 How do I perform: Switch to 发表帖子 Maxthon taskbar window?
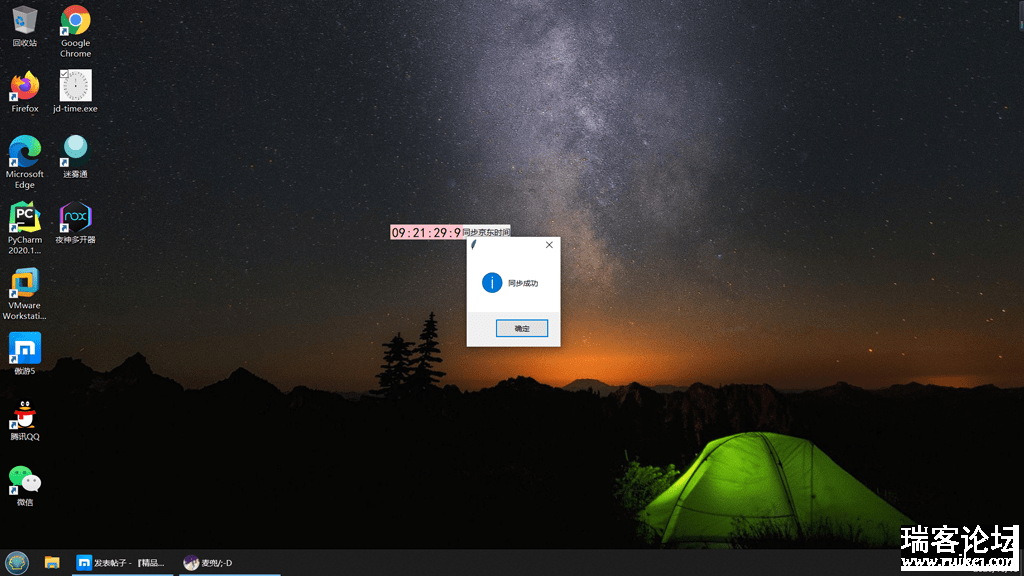(x=121, y=563)
